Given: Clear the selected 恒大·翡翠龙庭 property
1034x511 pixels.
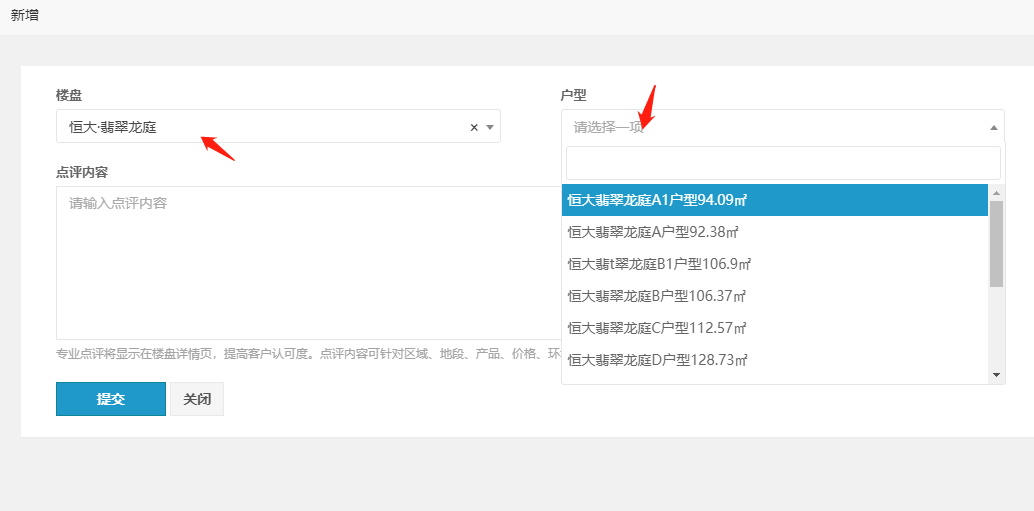Looking at the screenshot, I should tap(473, 128).
